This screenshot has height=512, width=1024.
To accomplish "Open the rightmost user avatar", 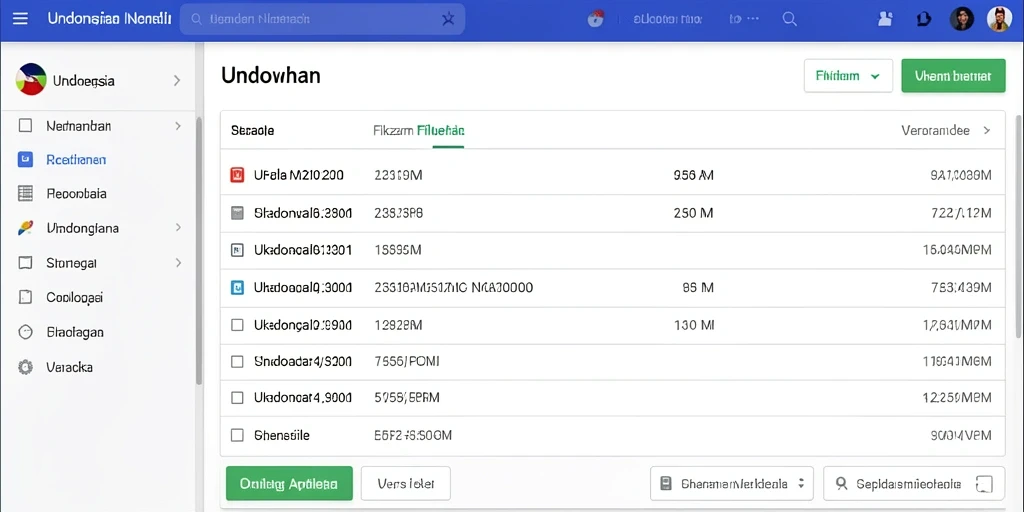I will tap(999, 19).
